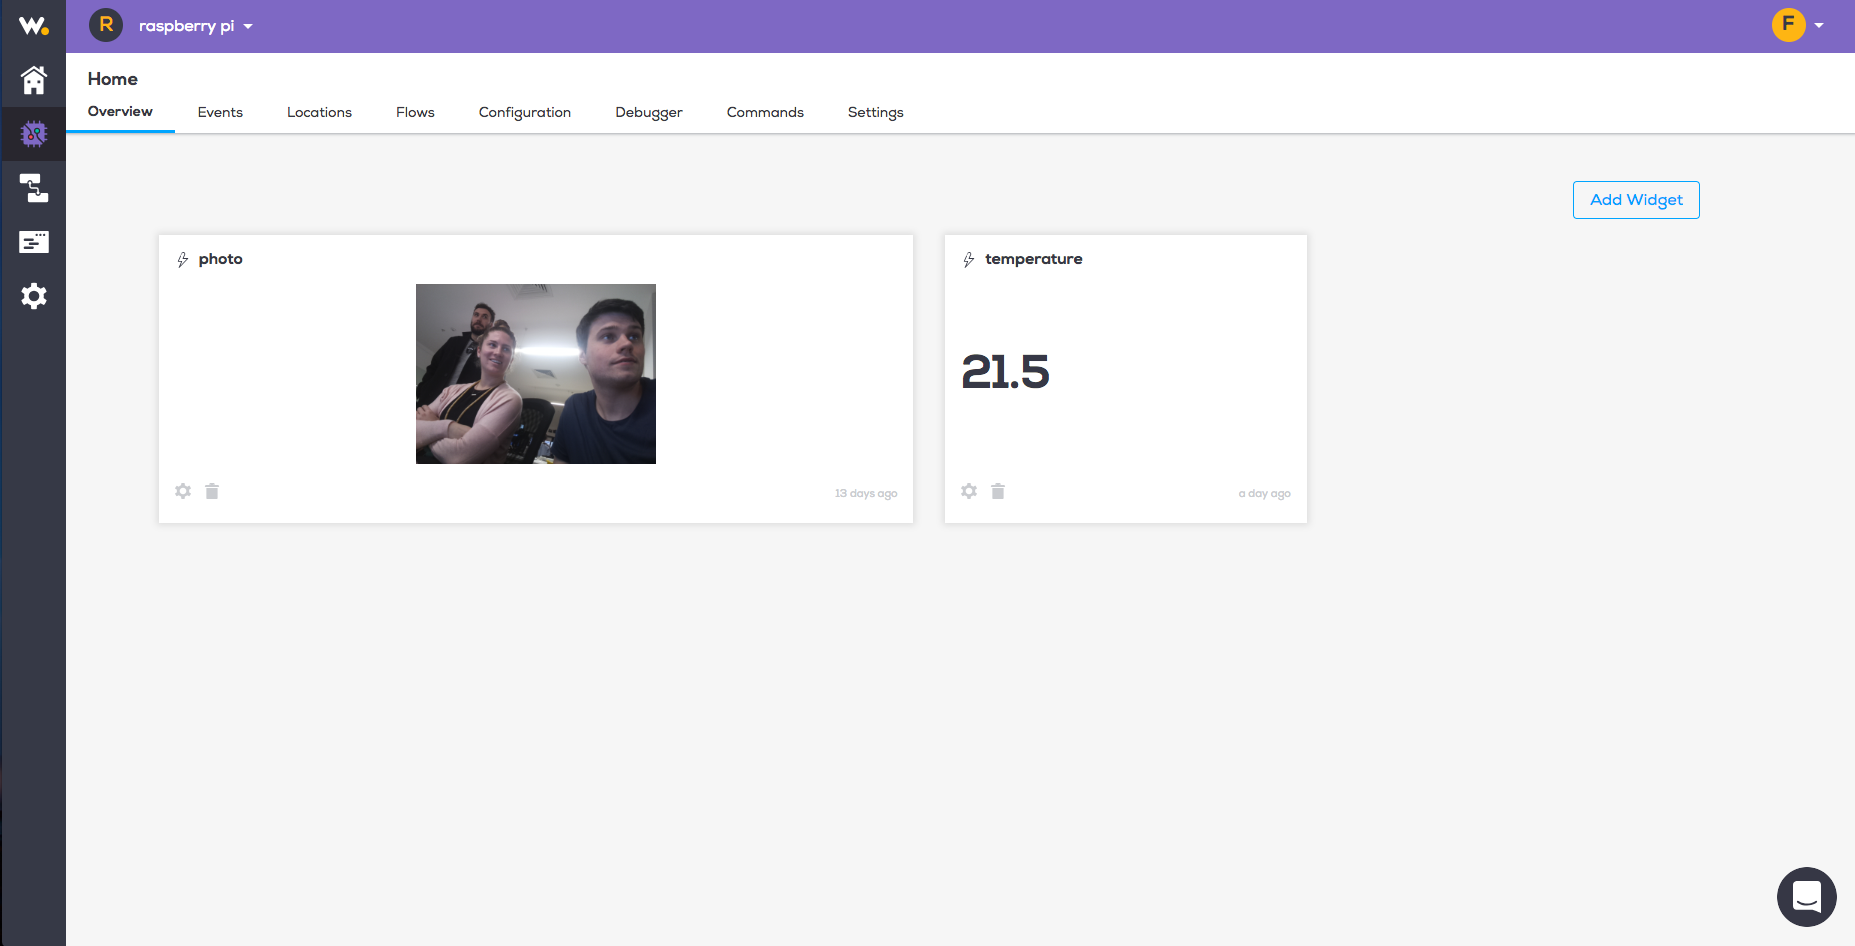Switch to the Settings tab
Viewport: 1855px width, 946px height.
click(x=876, y=112)
